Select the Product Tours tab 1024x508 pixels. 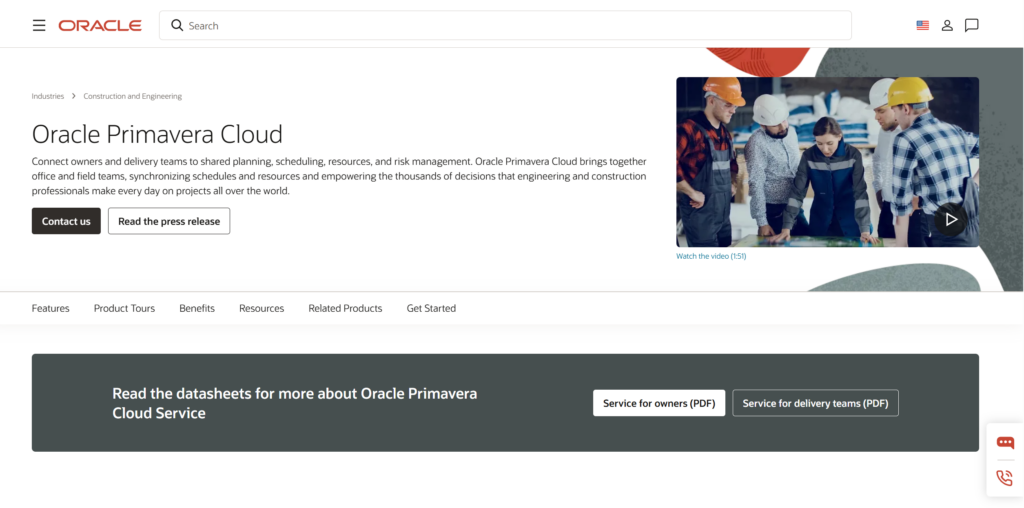coord(124,308)
